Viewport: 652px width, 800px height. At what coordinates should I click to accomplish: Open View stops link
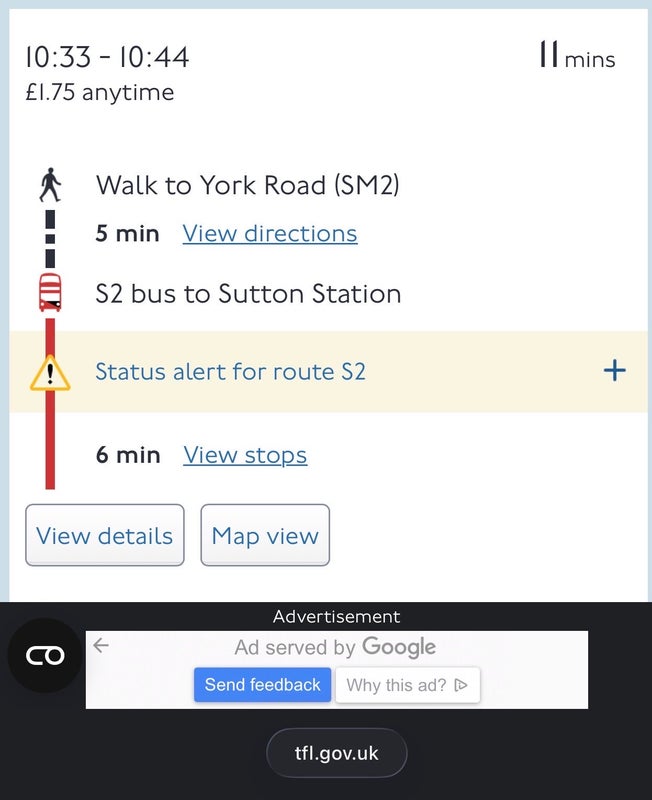(x=245, y=455)
